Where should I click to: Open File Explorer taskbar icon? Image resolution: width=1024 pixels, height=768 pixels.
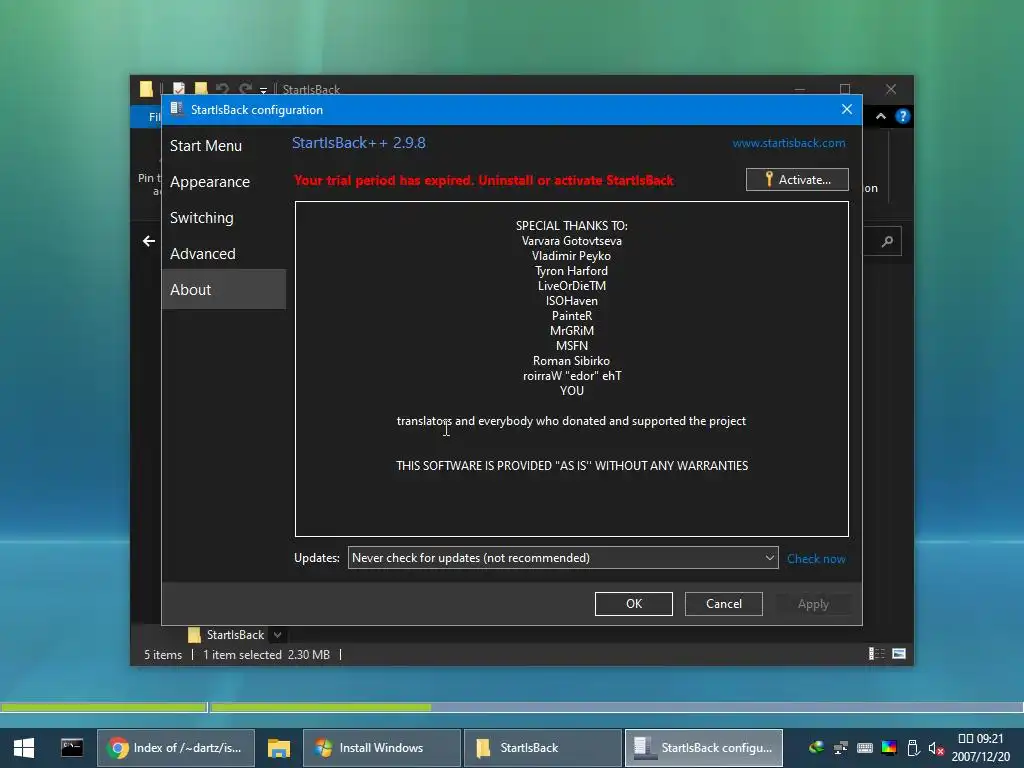[x=279, y=748]
